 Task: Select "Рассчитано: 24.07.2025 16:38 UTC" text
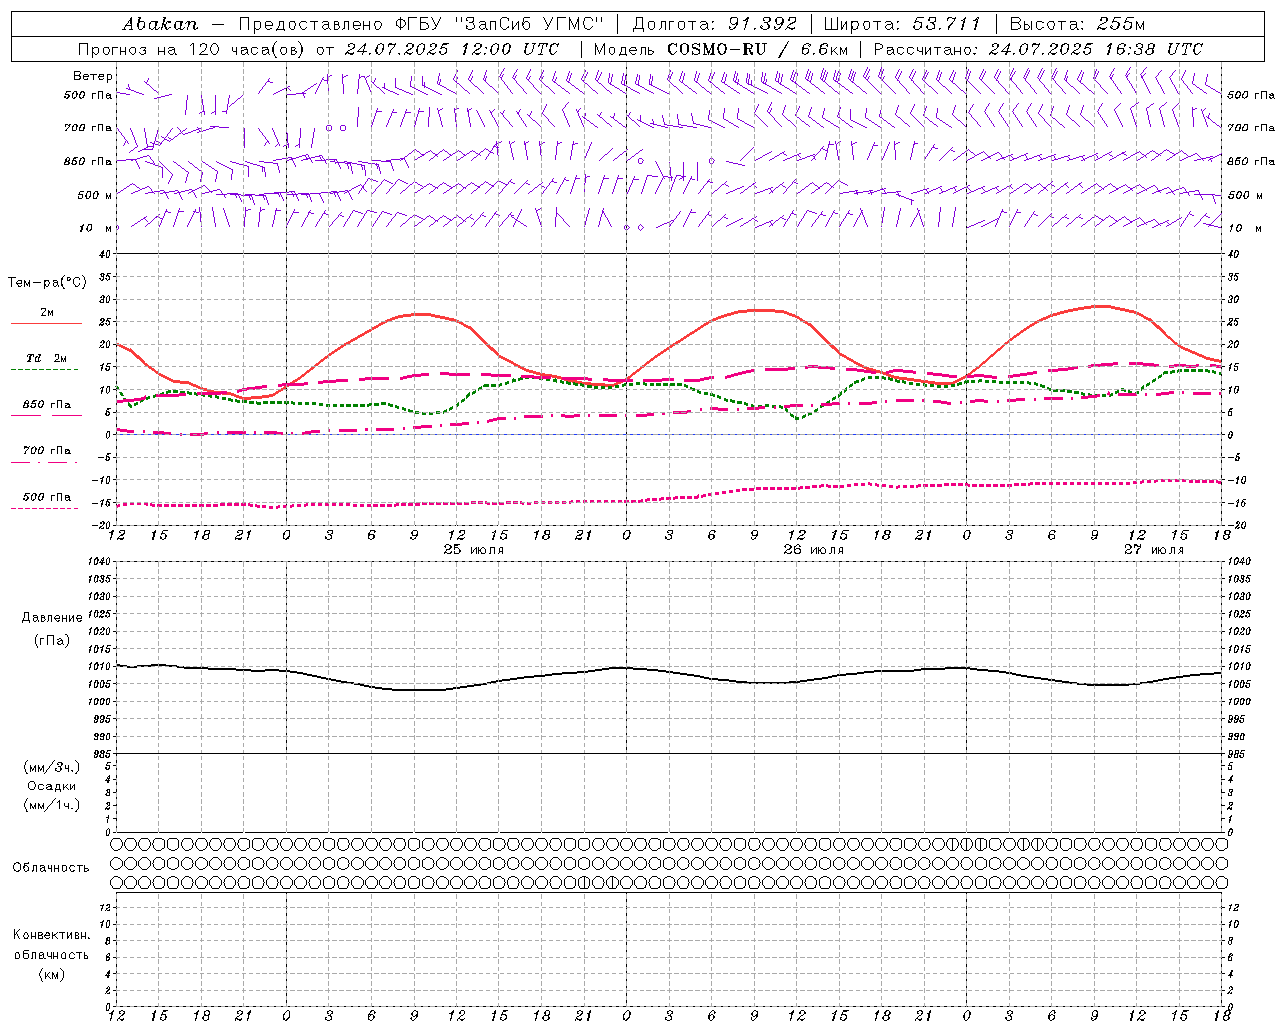click(x=1038, y=49)
